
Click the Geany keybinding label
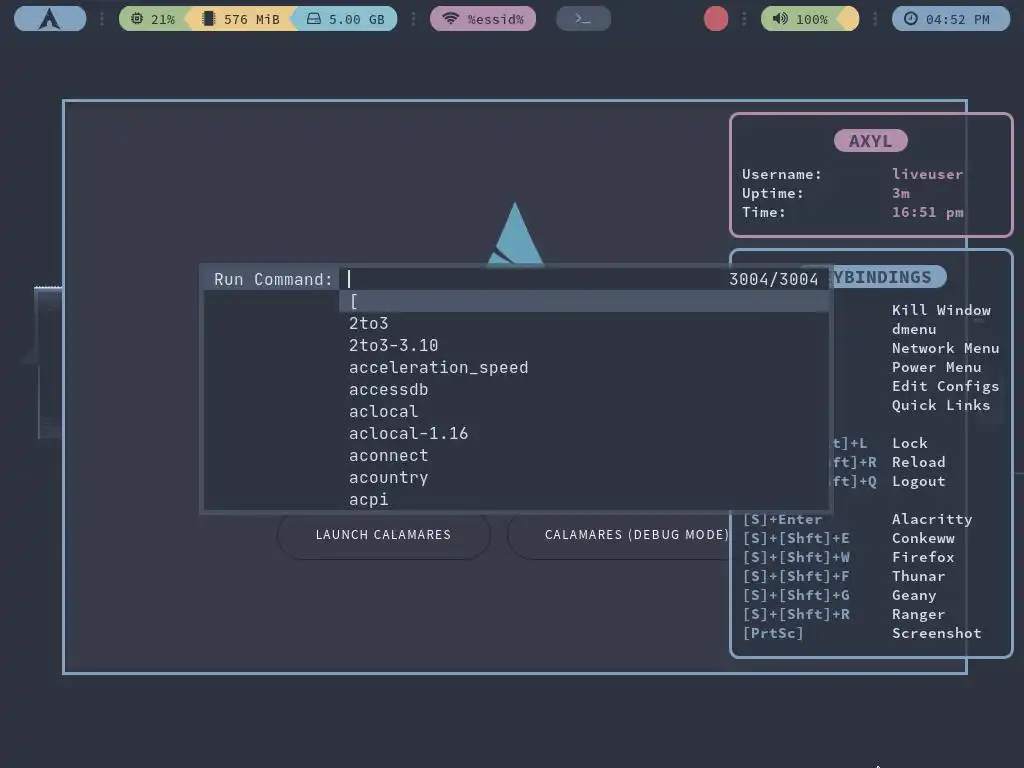tap(914, 595)
